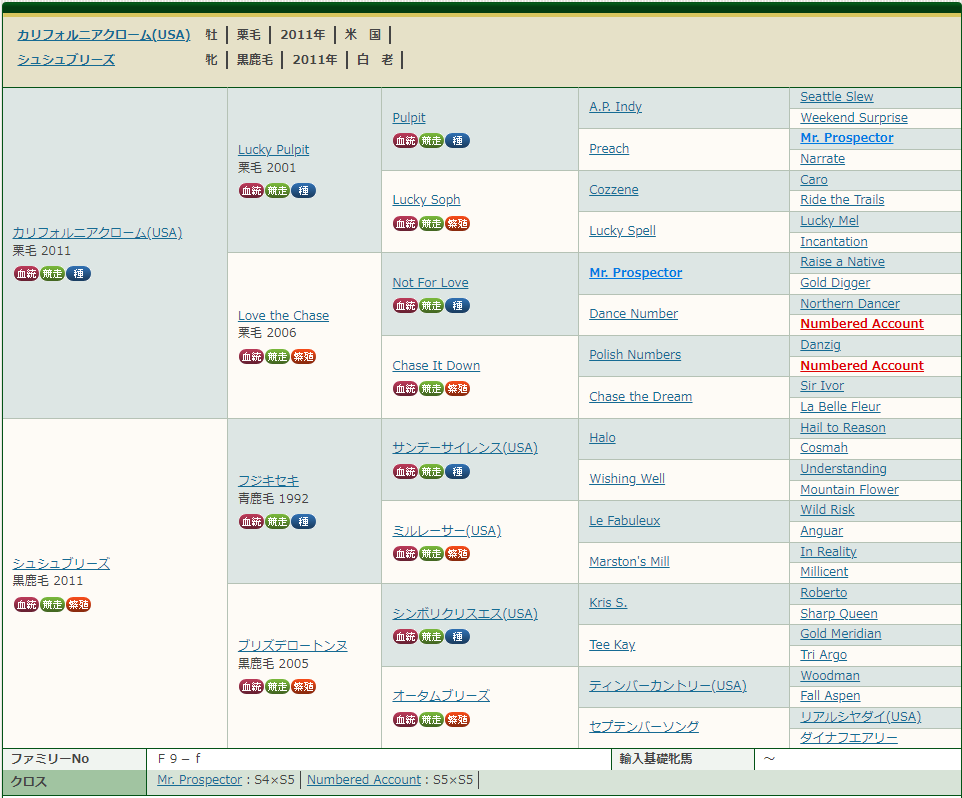The width and height of the screenshot is (962, 798).
Task: Open the 血統 badge under left カリフォルニアクローム 2011
Action: point(26,274)
